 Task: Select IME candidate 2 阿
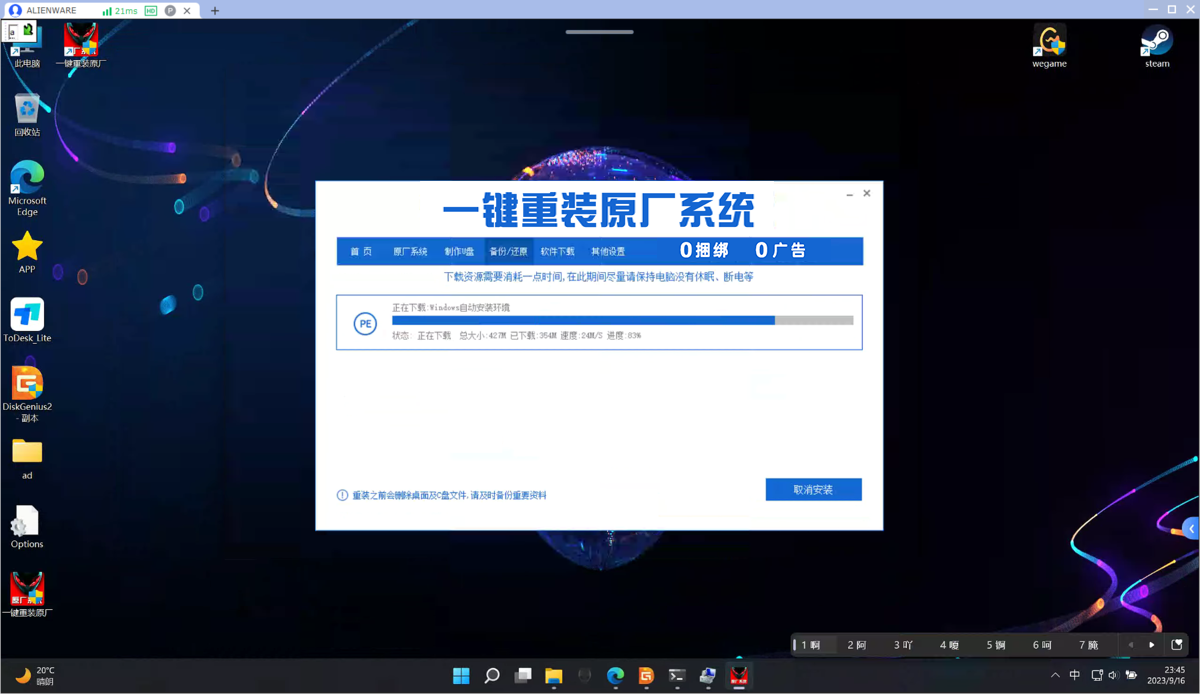click(857, 645)
